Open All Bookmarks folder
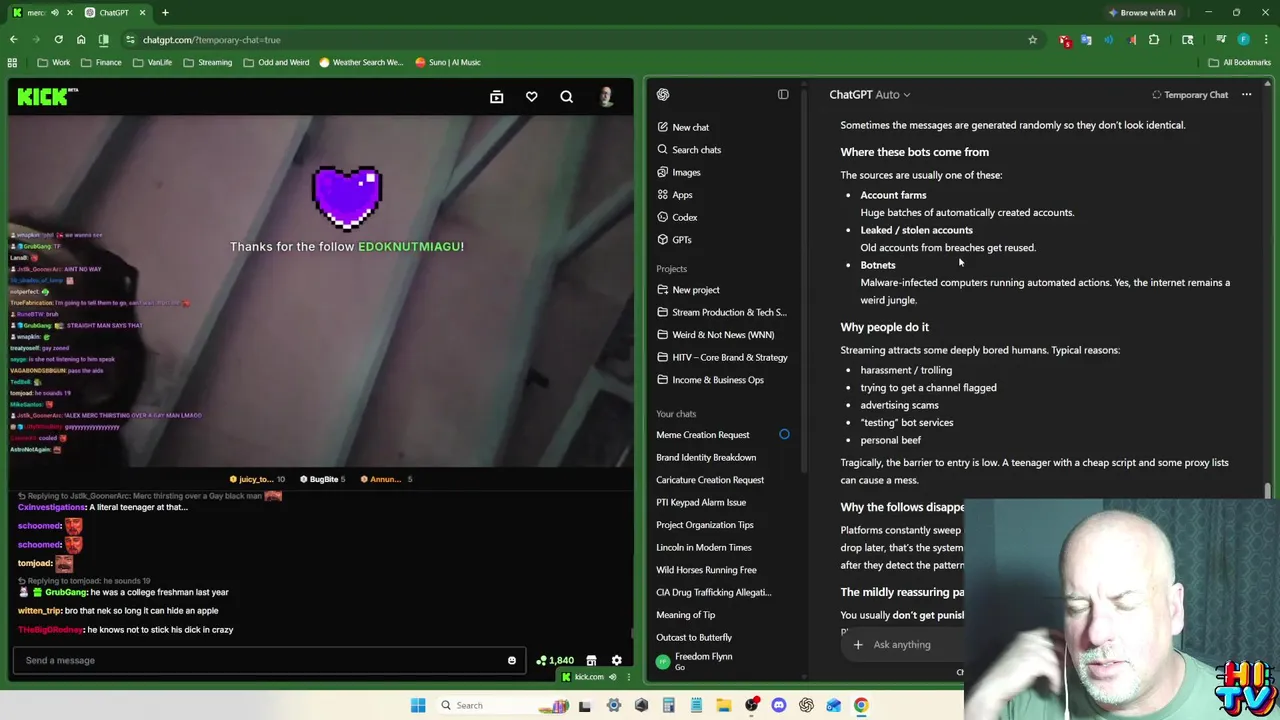The width and height of the screenshot is (1280, 720). [x=1240, y=62]
